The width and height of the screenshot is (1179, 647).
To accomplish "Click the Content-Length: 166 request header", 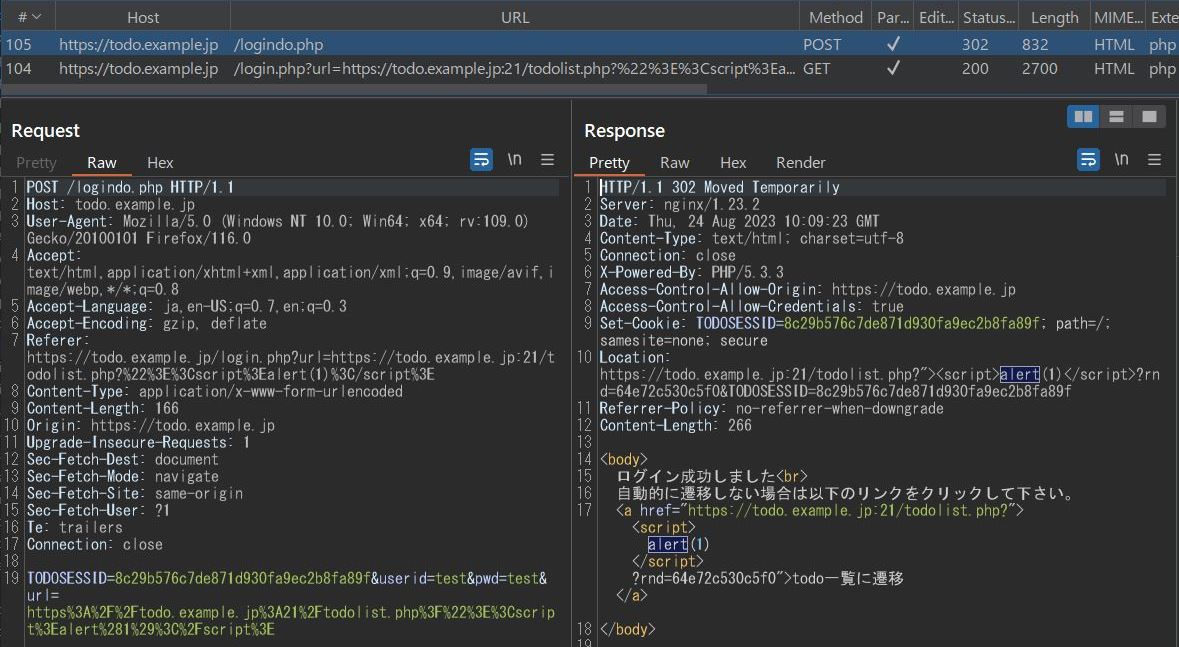I will coord(103,408).
